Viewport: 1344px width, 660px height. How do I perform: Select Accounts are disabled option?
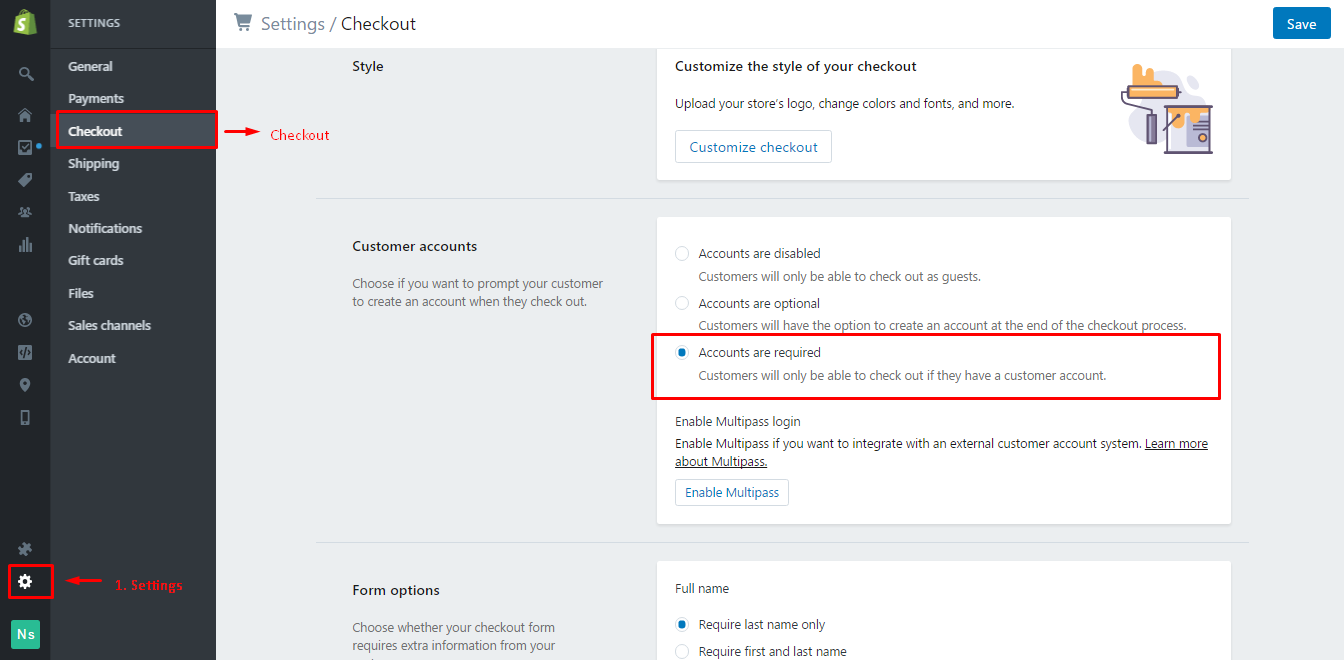(x=682, y=254)
